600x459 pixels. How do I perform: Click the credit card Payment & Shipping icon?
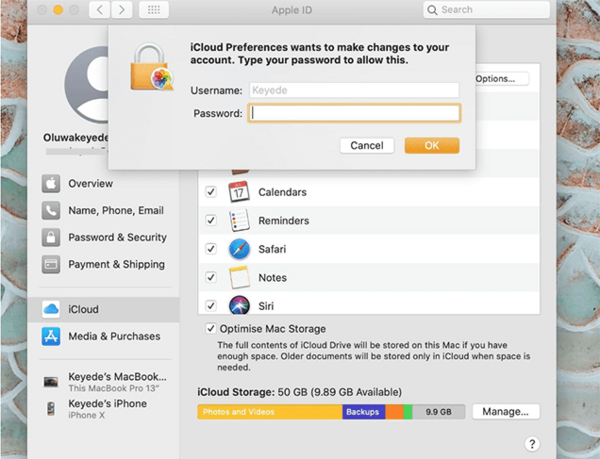51,264
